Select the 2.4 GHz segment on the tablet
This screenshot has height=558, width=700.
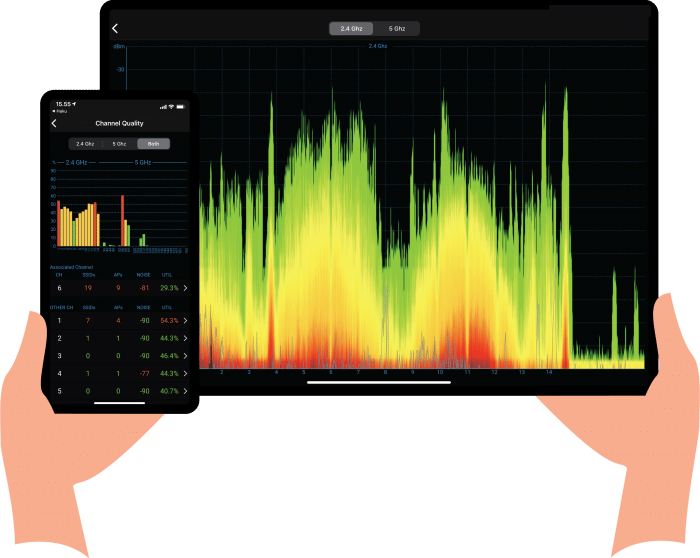point(351,29)
